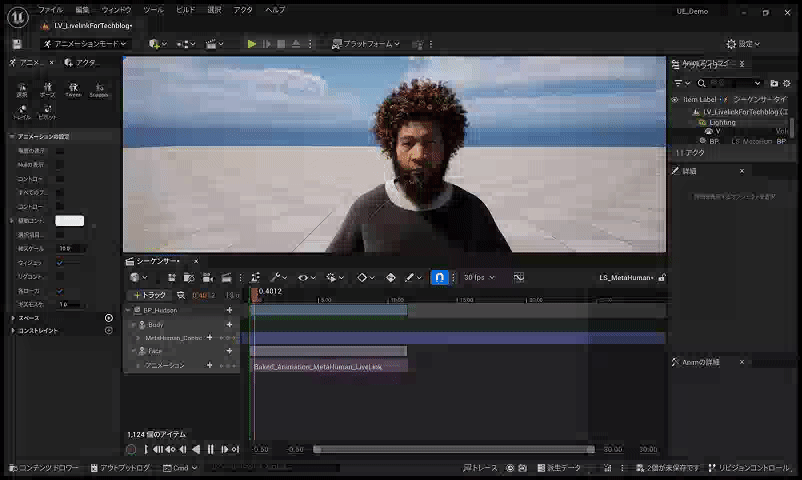Click the green Play in editor button

[251, 44]
